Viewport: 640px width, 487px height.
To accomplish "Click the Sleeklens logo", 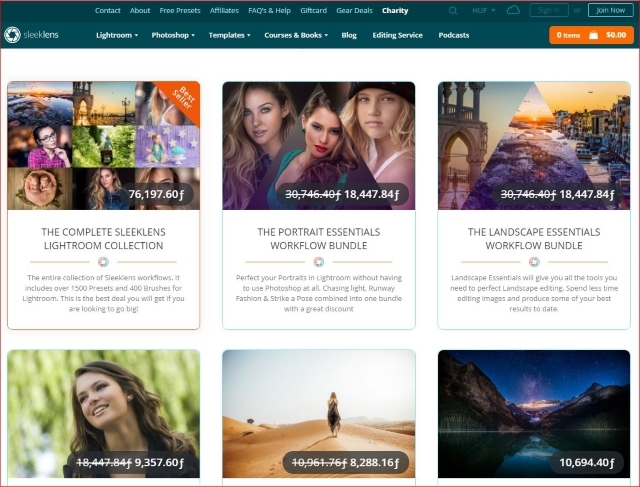I will tap(31, 35).
